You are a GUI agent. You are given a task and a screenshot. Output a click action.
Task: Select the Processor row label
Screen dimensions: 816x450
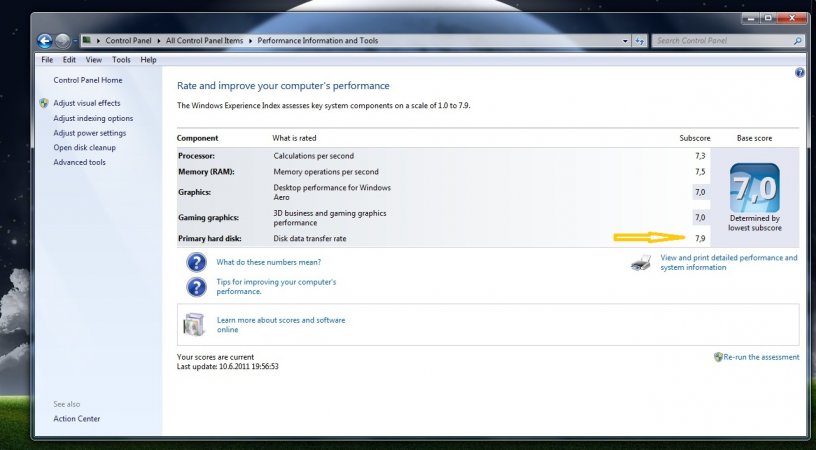(x=196, y=156)
